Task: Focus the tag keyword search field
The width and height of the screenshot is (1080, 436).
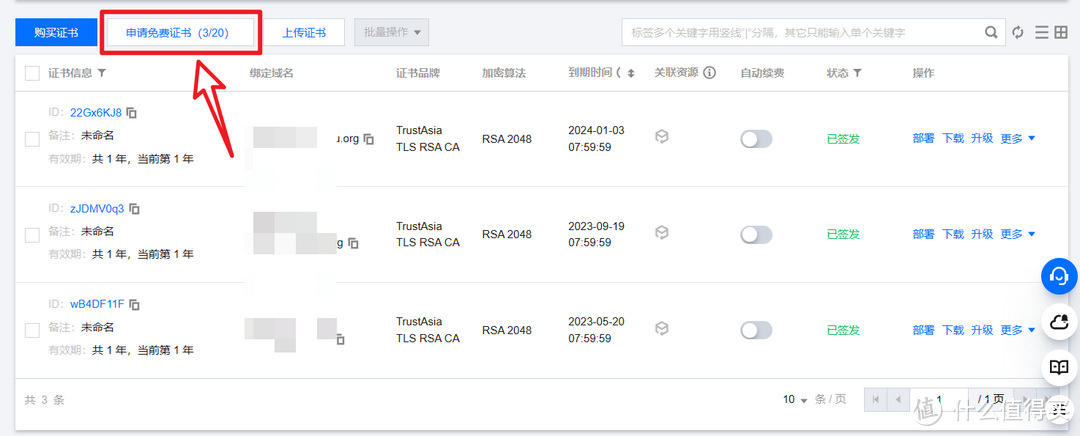Action: pyautogui.click(x=800, y=33)
